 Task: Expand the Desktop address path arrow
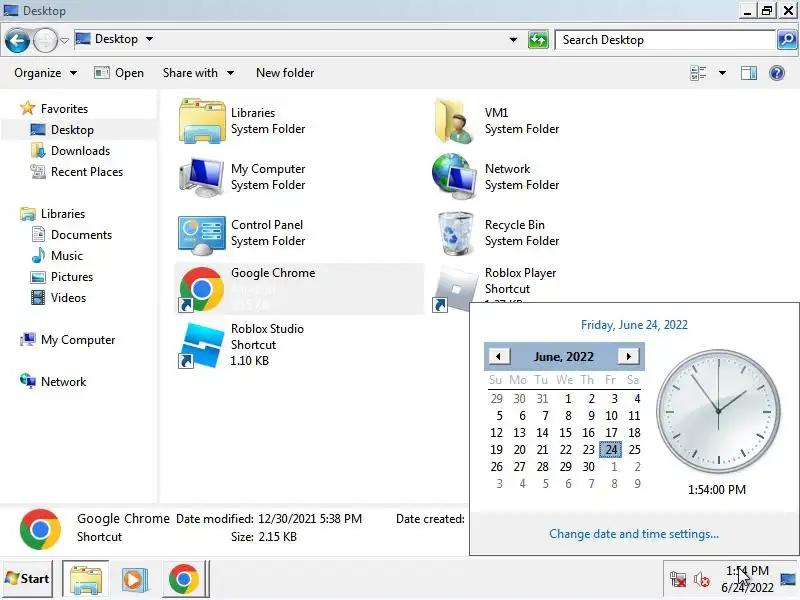point(149,39)
